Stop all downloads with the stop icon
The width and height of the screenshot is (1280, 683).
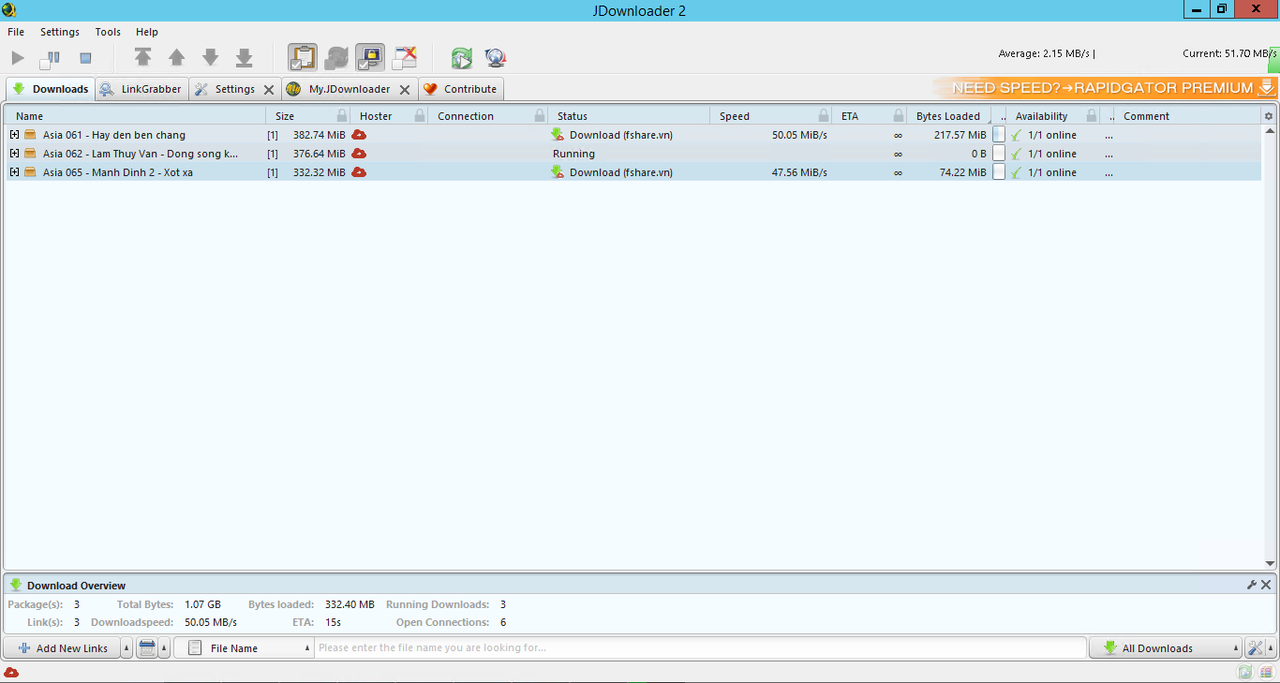(85, 58)
